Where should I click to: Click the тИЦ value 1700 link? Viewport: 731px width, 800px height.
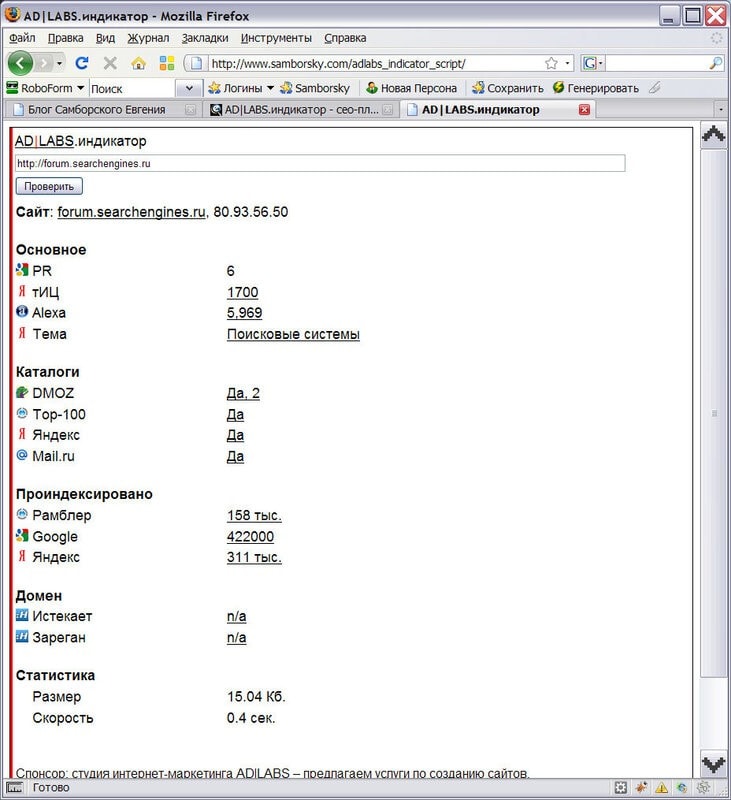[x=242, y=292]
